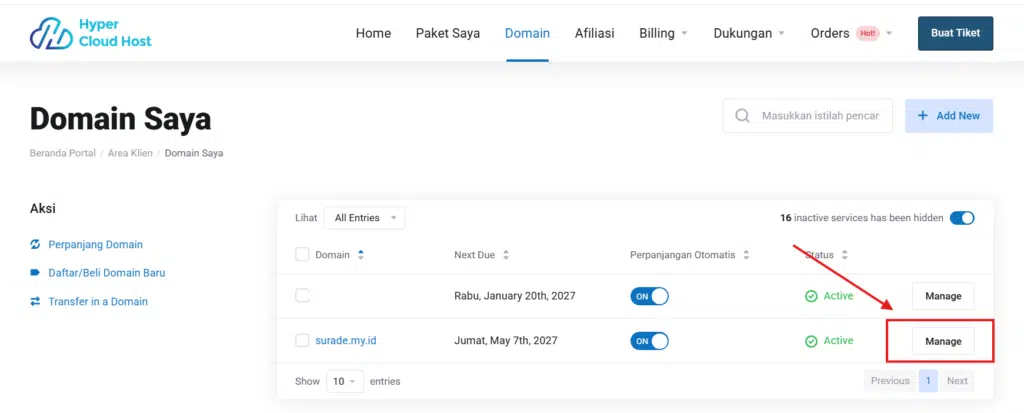Click the Active checkmark icon in January 20th row

[x=811, y=296]
